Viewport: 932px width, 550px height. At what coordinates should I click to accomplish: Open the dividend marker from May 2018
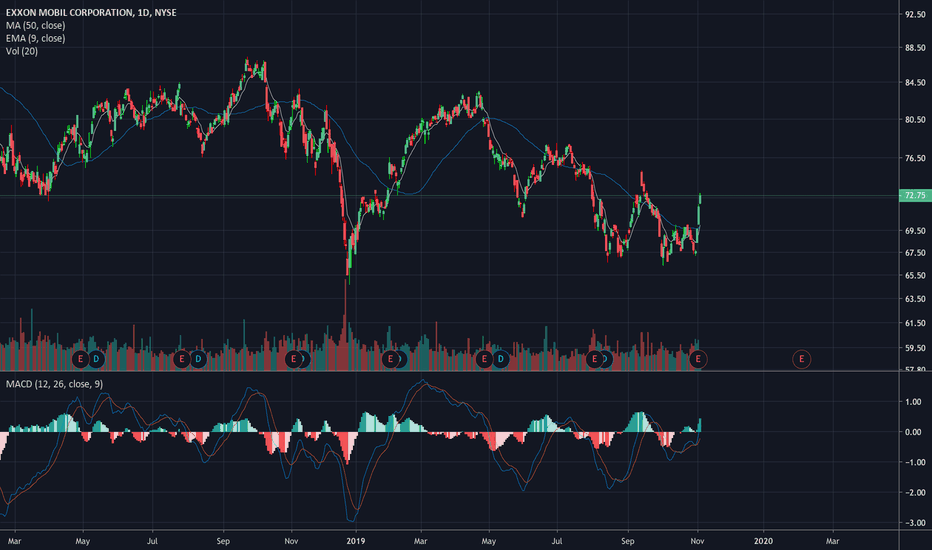click(x=96, y=359)
